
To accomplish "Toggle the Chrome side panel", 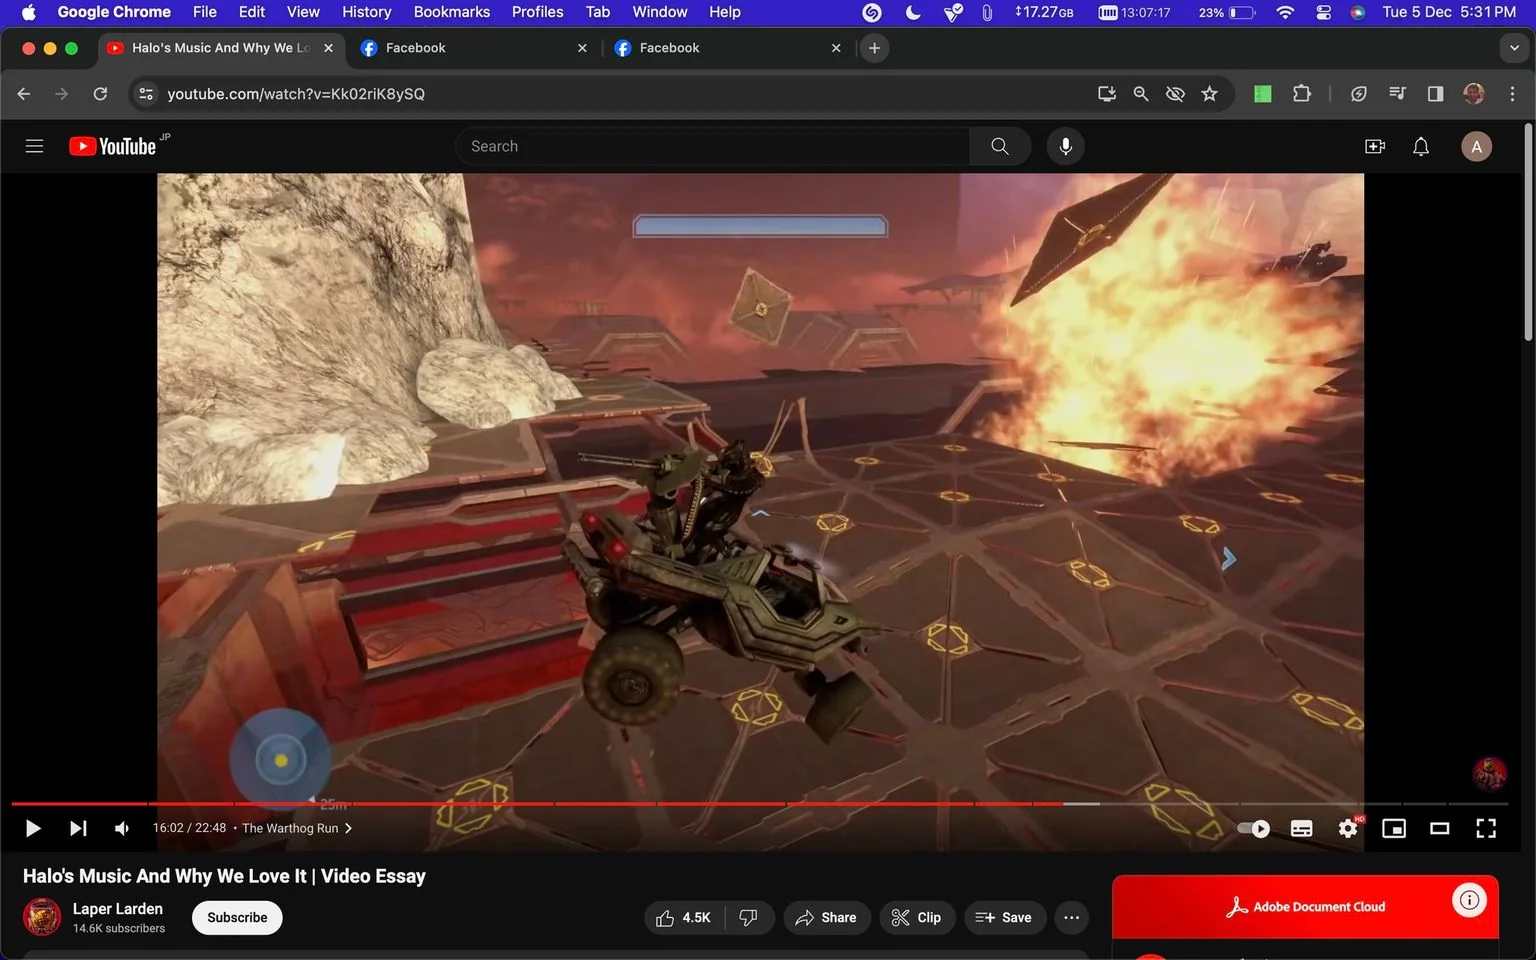I will click(1435, 93).
